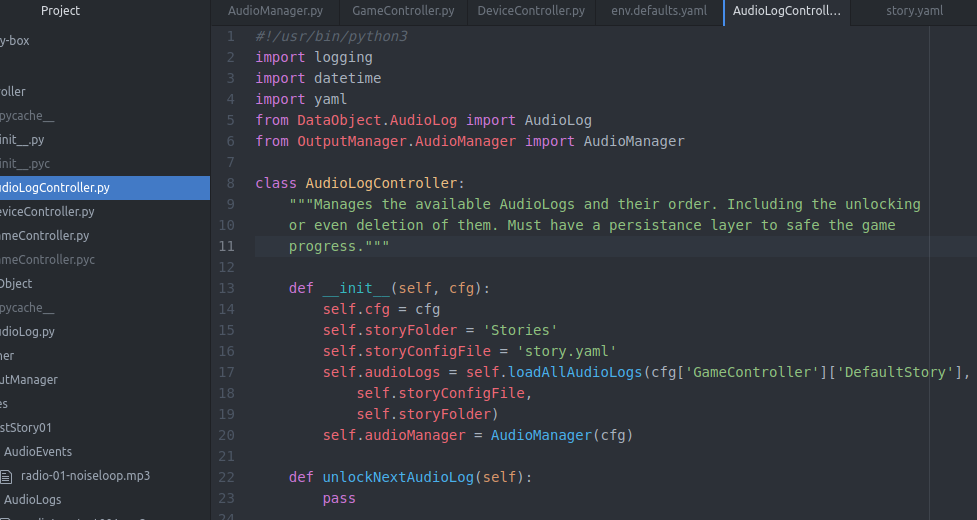Click gutter line number 13
The width and height of the screenshot is (977, 520).
pos(226,288)
